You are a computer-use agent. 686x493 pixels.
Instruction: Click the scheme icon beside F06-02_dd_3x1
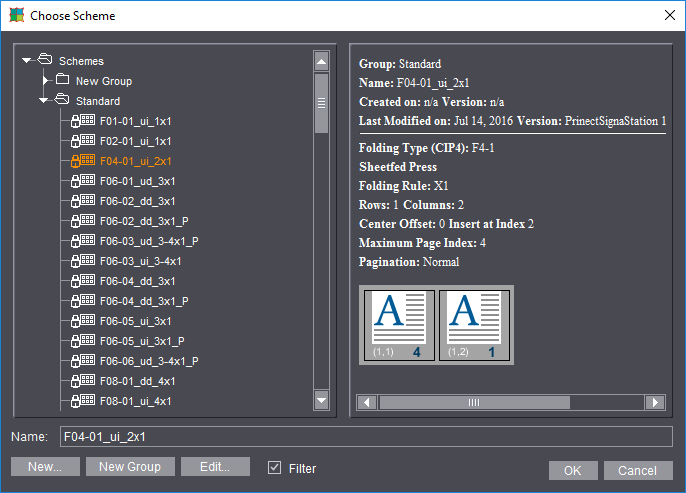pos(82,201)
